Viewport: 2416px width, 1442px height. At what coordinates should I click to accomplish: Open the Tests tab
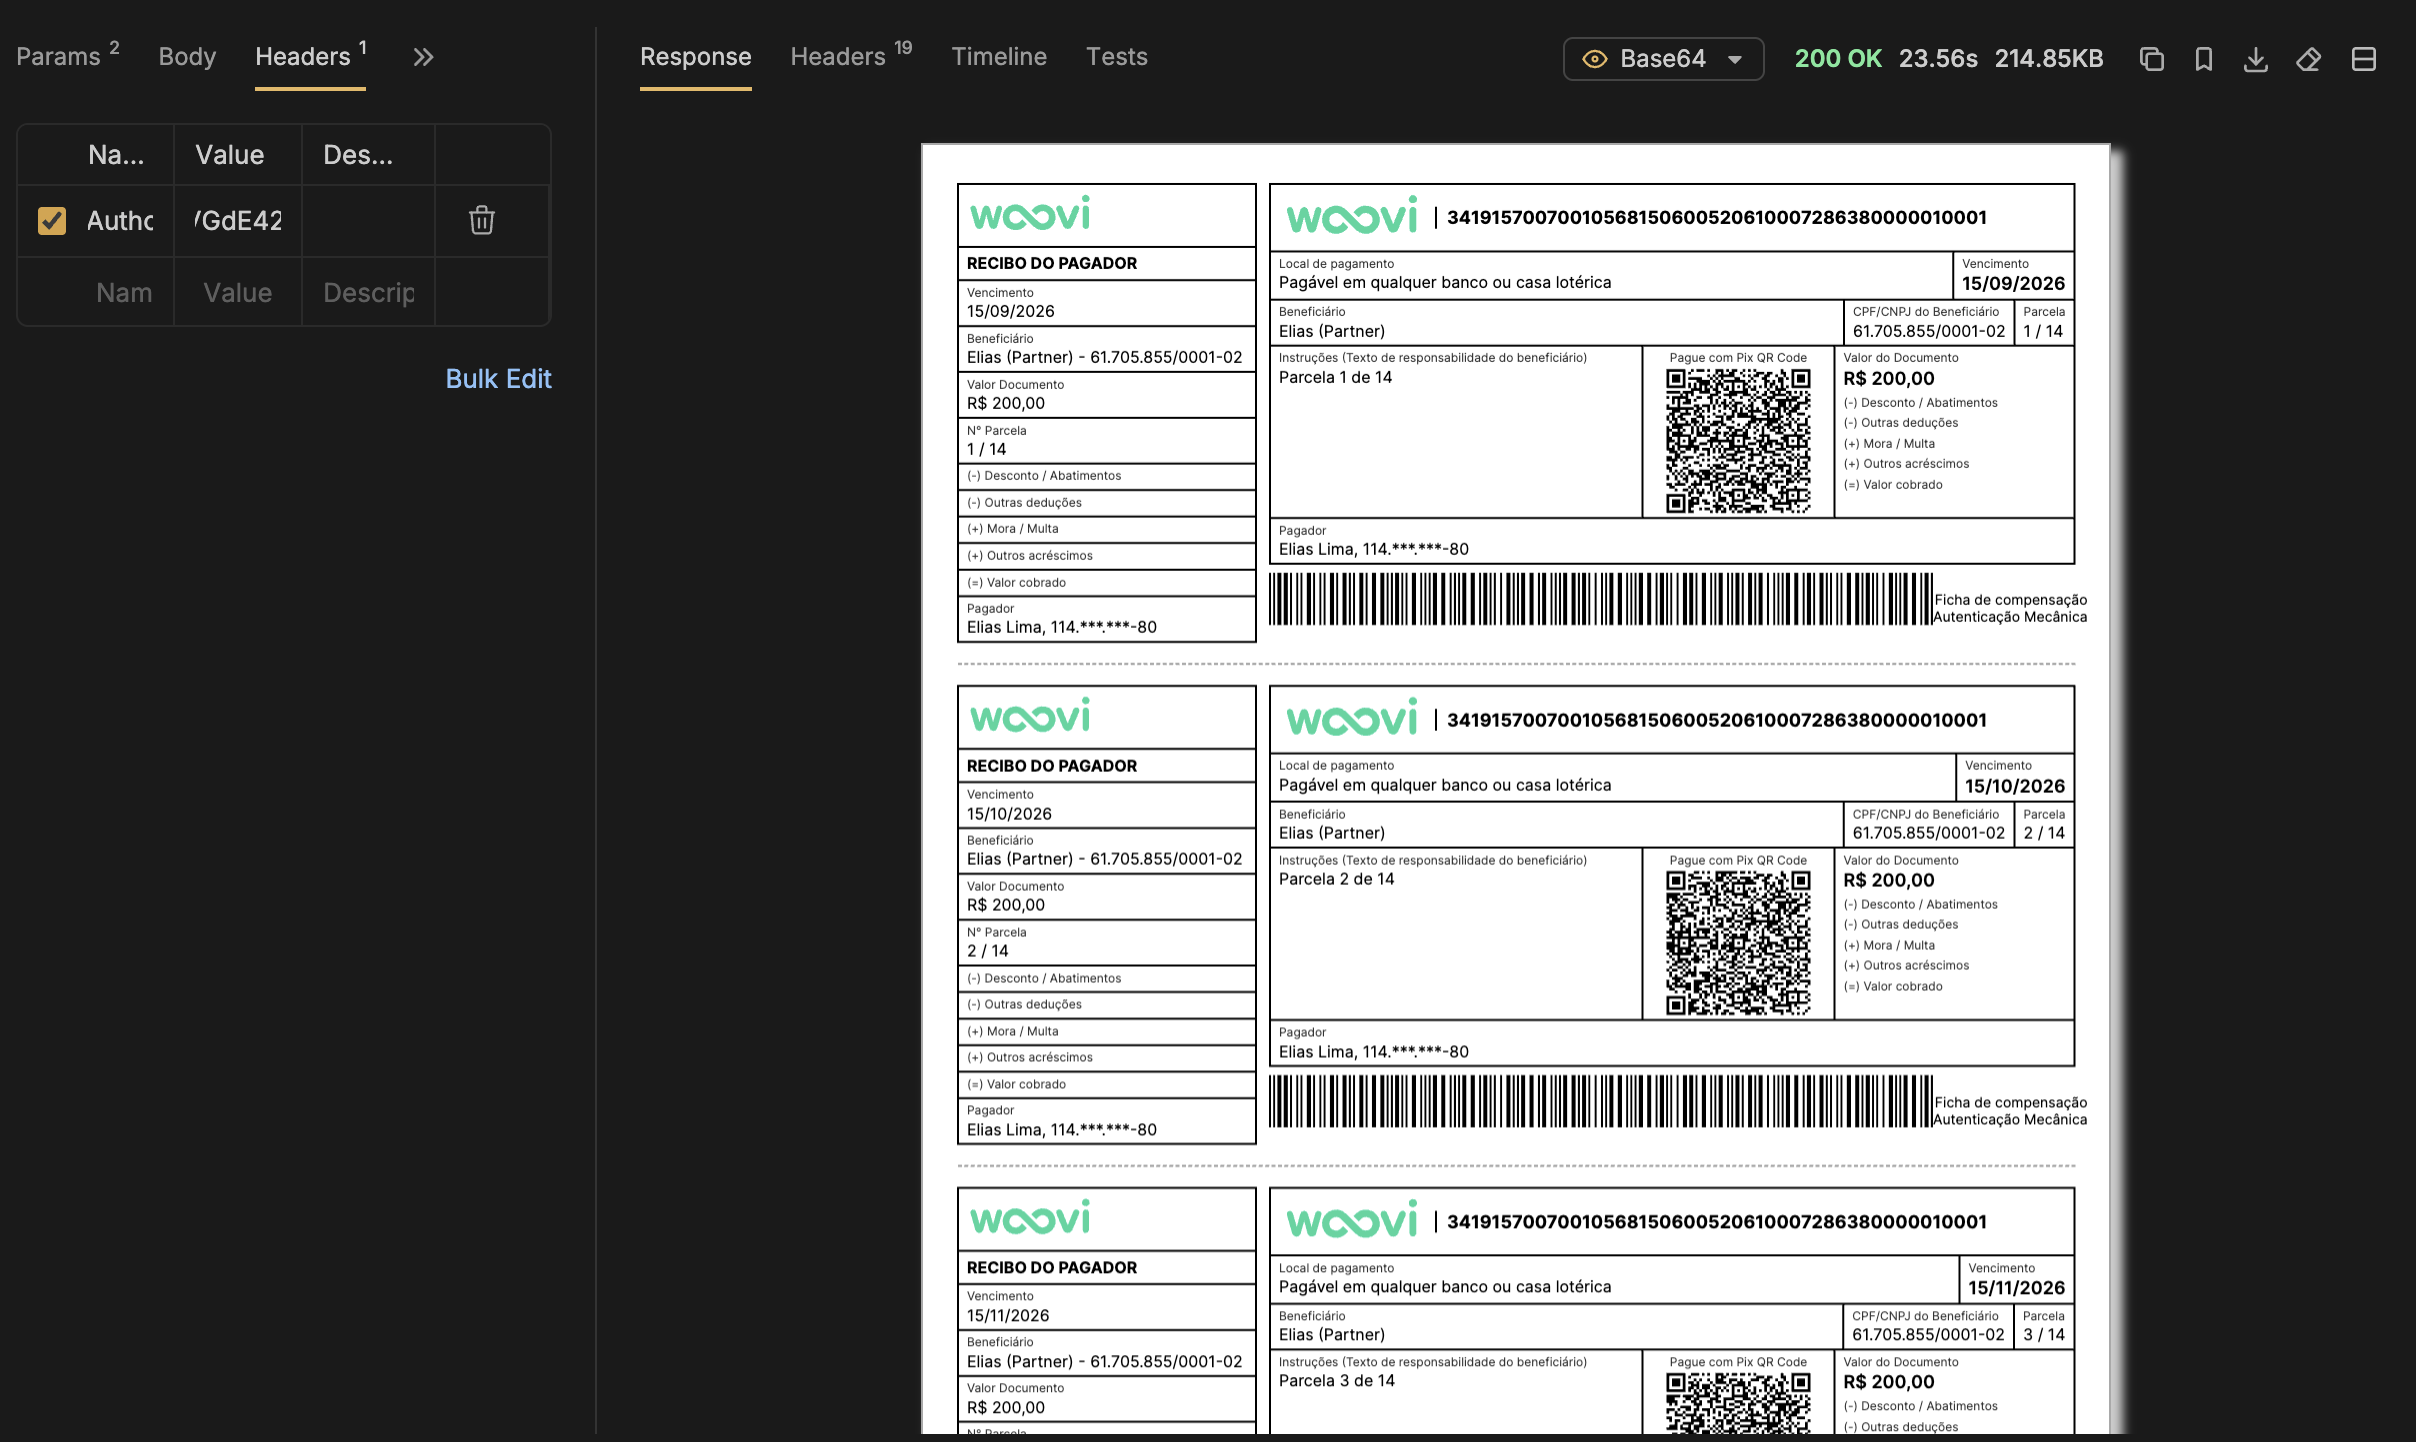click(x=1117, y=57)
